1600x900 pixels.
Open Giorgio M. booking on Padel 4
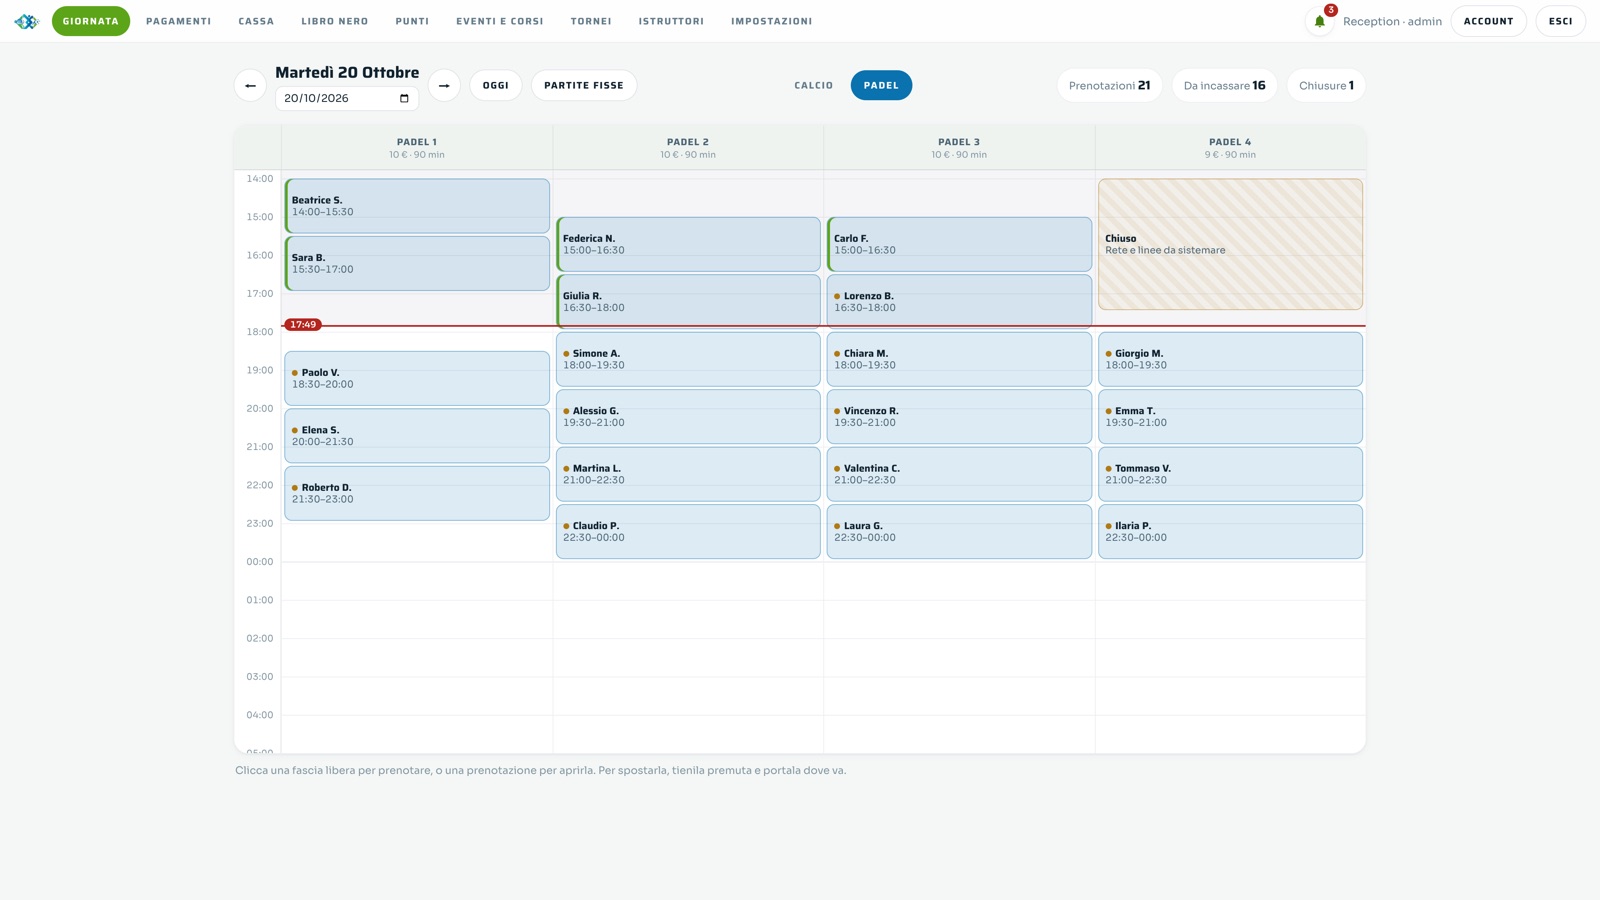click(1230, 359)
